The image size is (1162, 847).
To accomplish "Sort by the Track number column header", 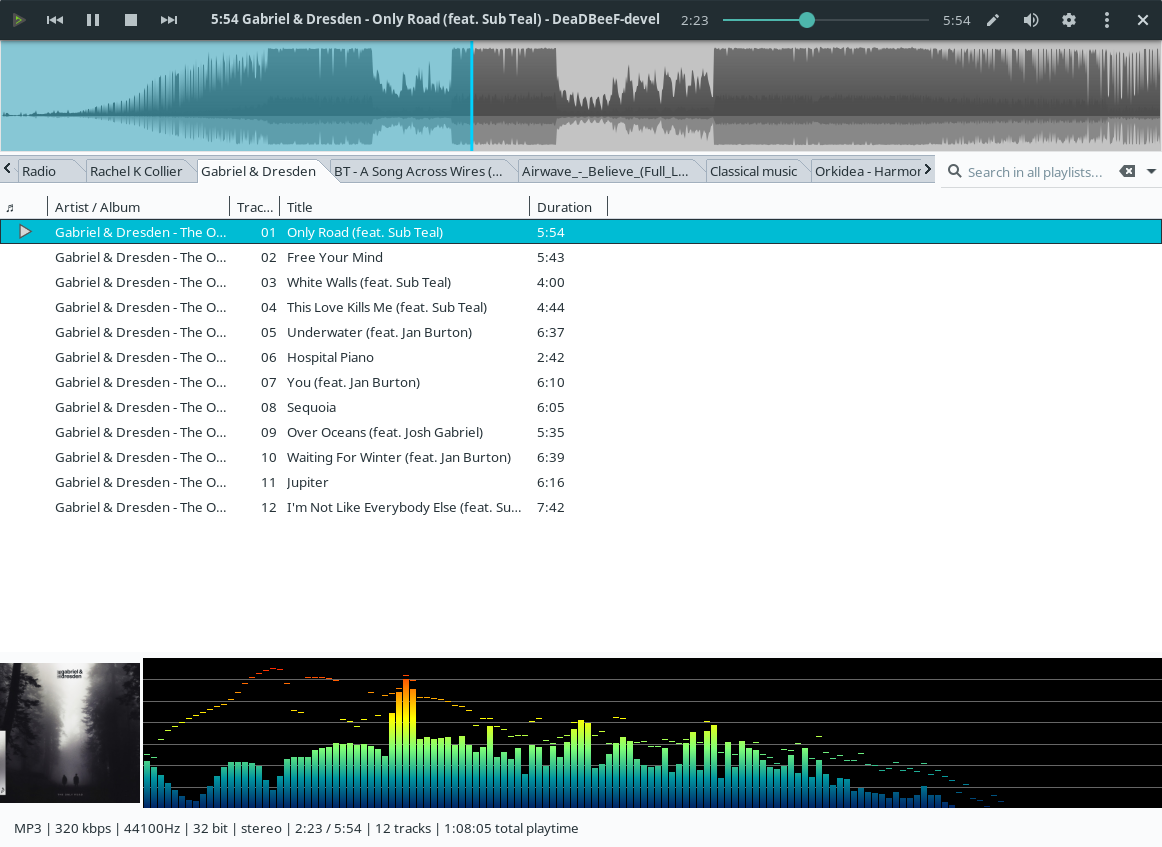I will click(254, 207).
